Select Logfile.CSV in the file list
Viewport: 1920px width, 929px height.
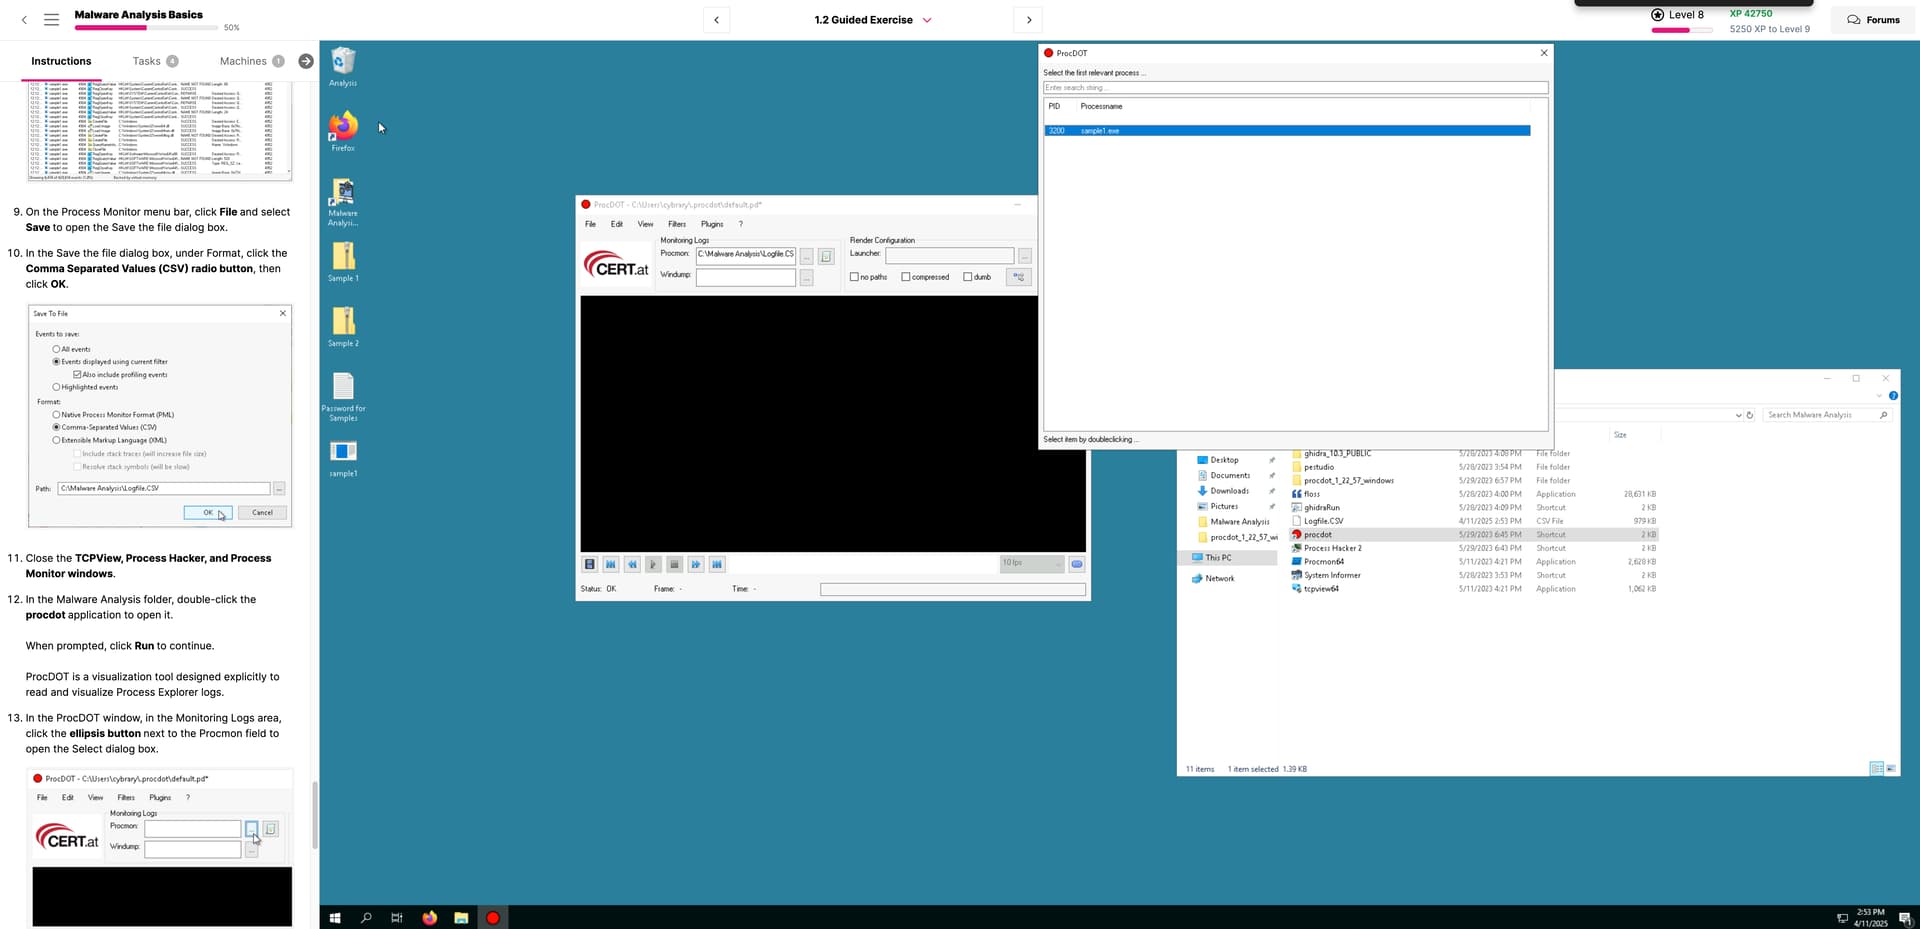point(1323,521)
